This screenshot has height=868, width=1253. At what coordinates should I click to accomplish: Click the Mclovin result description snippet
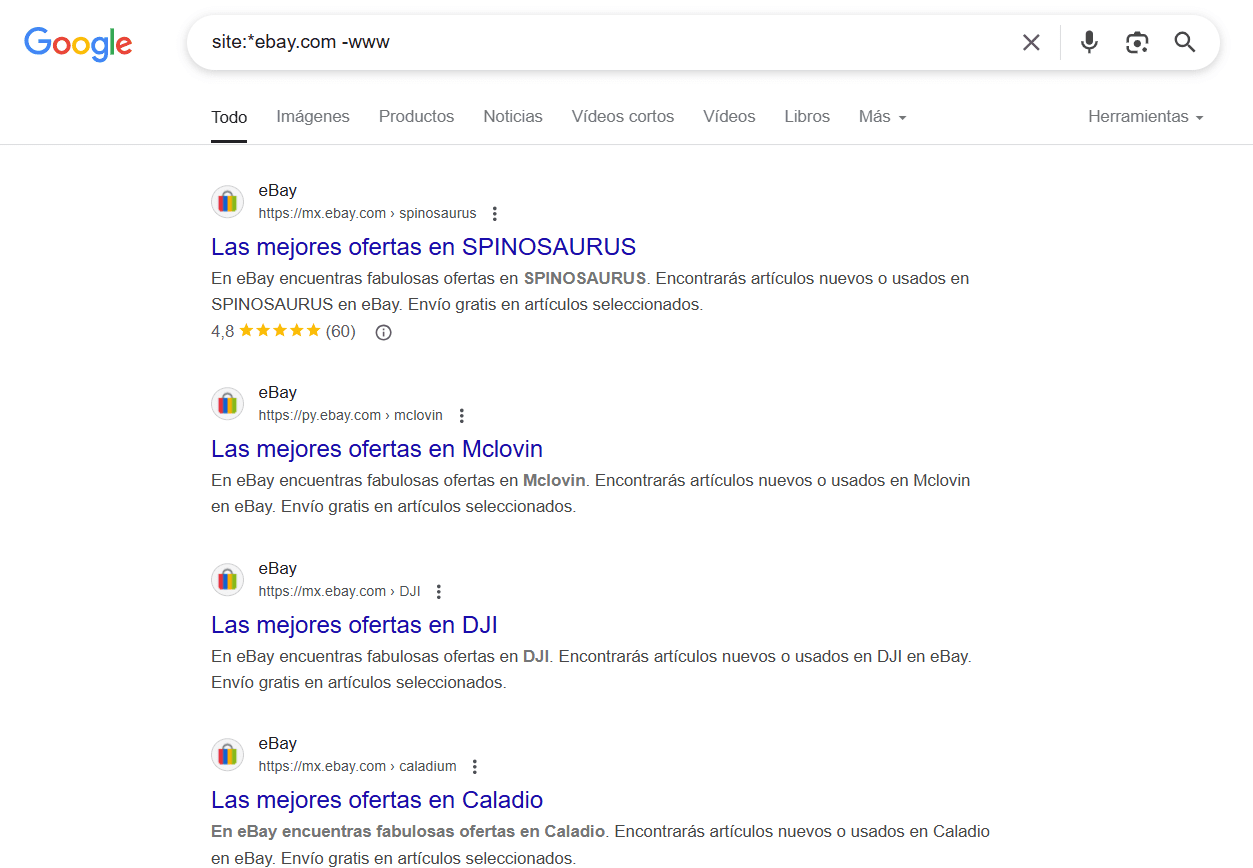[591, 493]
